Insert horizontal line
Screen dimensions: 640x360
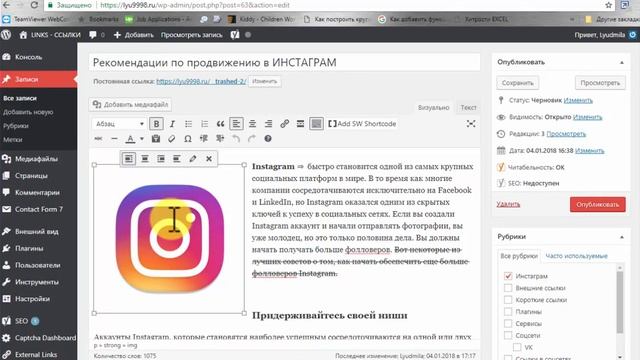pyautogui.click(x=114, y=139)
